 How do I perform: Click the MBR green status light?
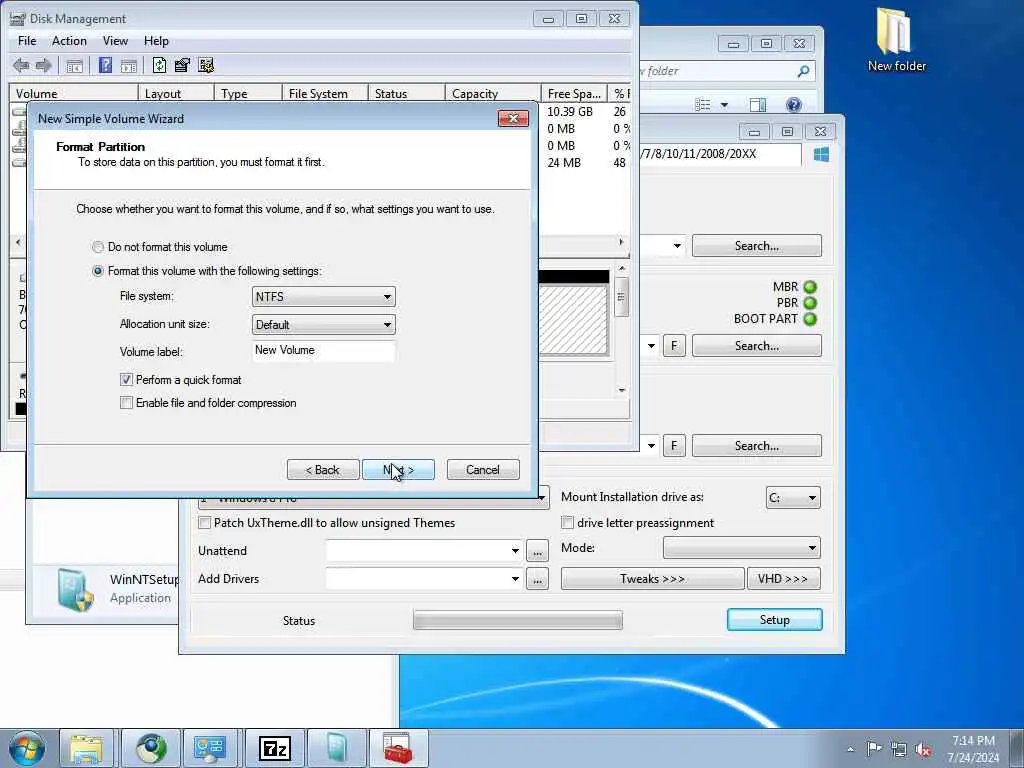click(810, 287)
